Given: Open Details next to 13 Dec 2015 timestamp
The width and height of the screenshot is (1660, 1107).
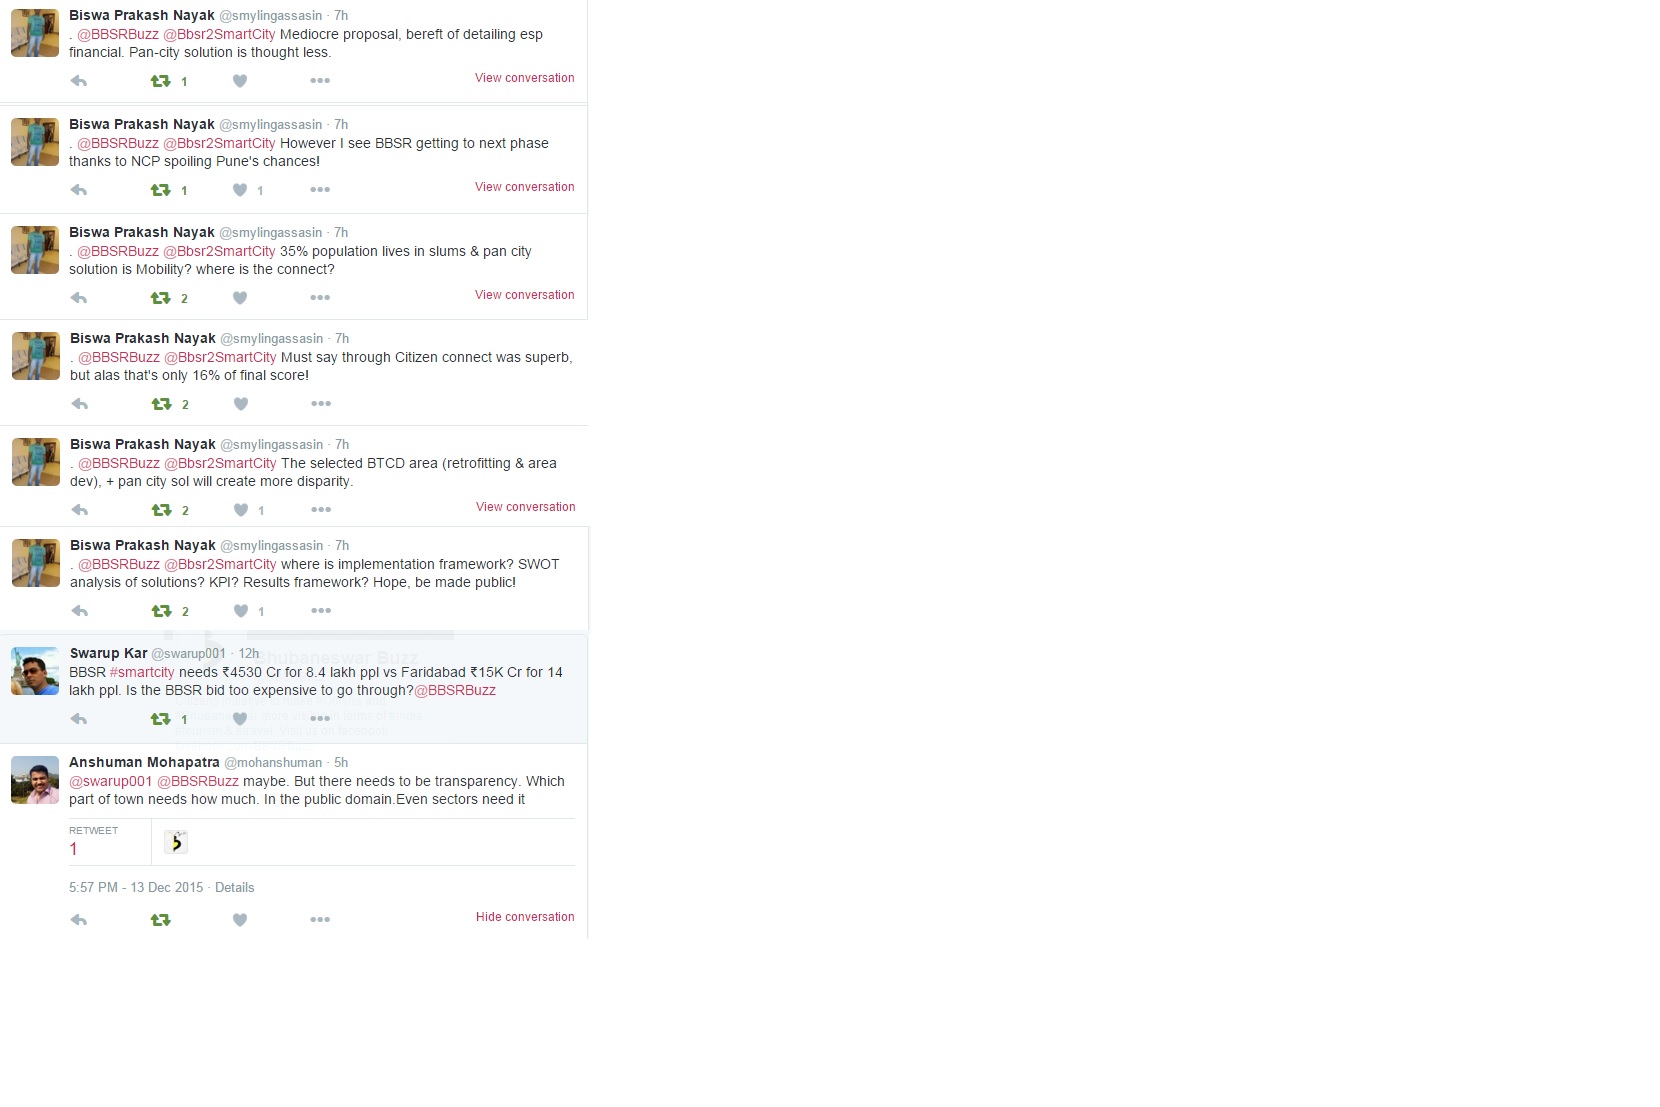Looking at the screenshot, I should click(235, 888).
